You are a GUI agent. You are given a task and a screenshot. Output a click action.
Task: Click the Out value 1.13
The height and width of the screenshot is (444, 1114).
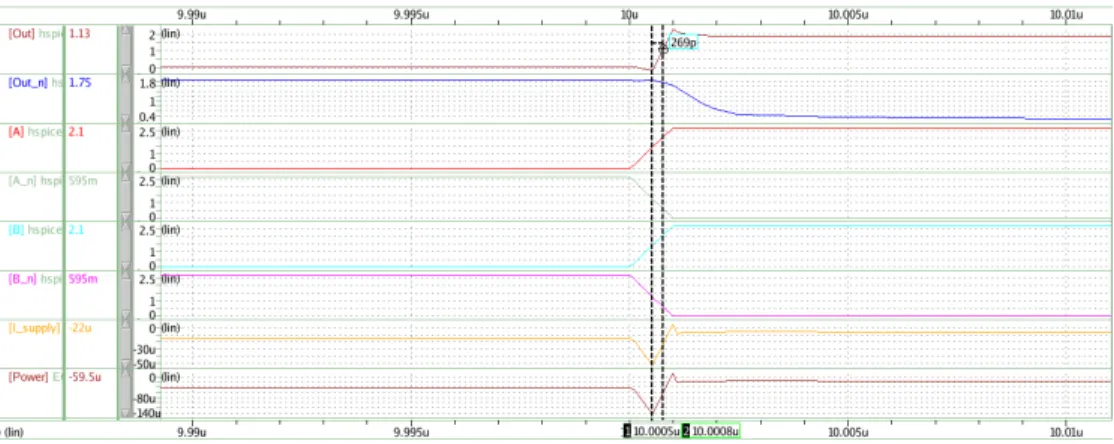click(80, 33)
